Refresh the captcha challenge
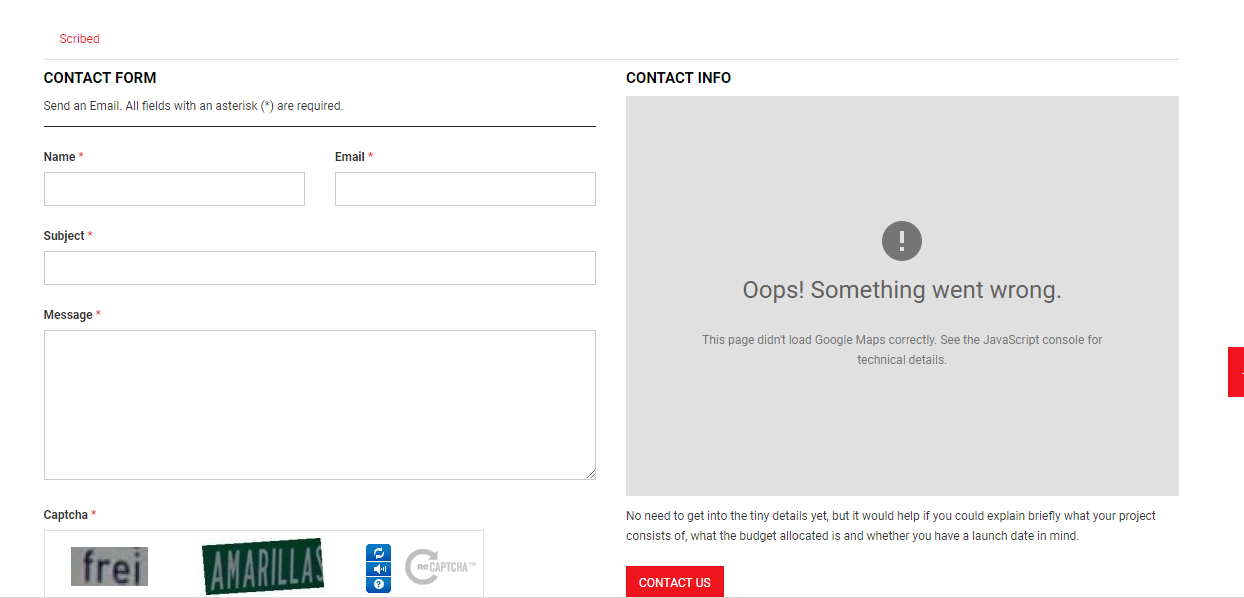This screenshot has height=598, width=1244. tap(378, 553)
